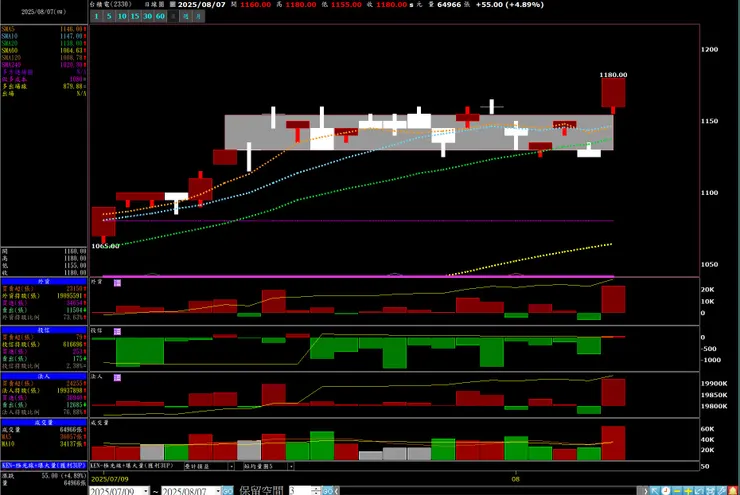740x495 pixels.
Task: Click the SMA20 legend row
Action: tap(44, 43)
